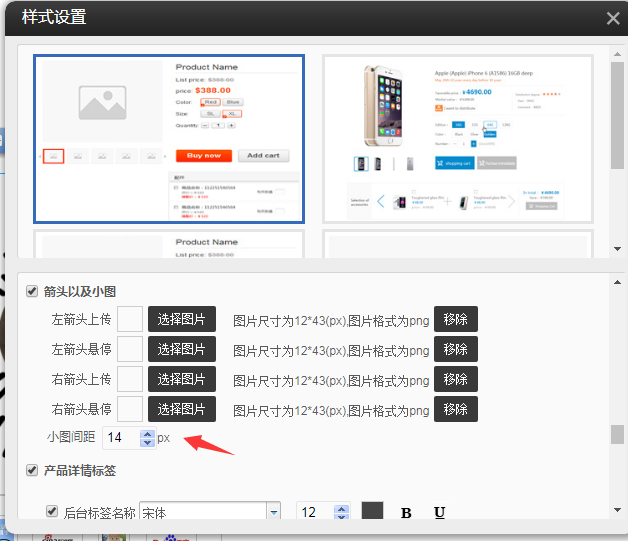This screenshot has width=628, height=541.
Task: Uncheck the 箭头以及小图 checkbox
Action: pos(32,292)
